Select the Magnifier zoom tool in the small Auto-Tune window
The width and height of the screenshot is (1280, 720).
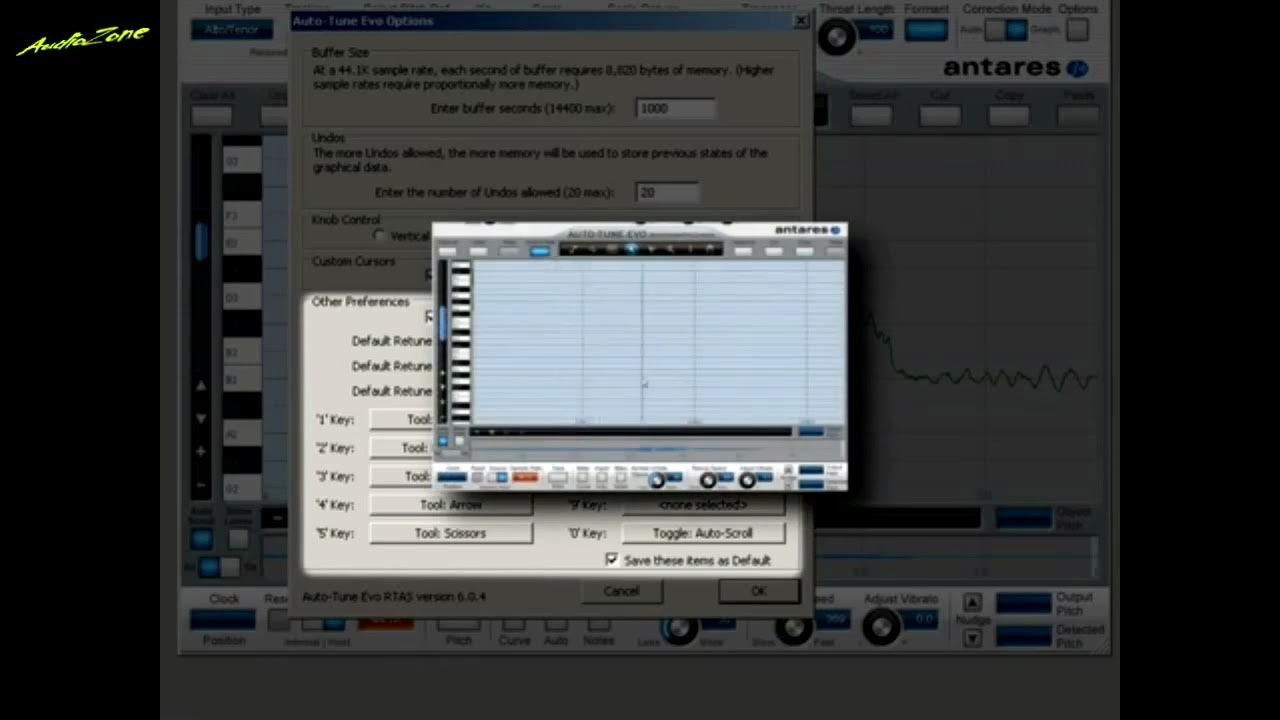point(671,249)
